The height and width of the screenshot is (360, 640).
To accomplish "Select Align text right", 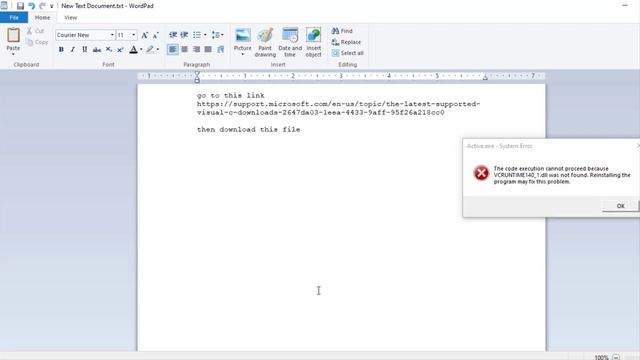I will click(x=196, y=49).
